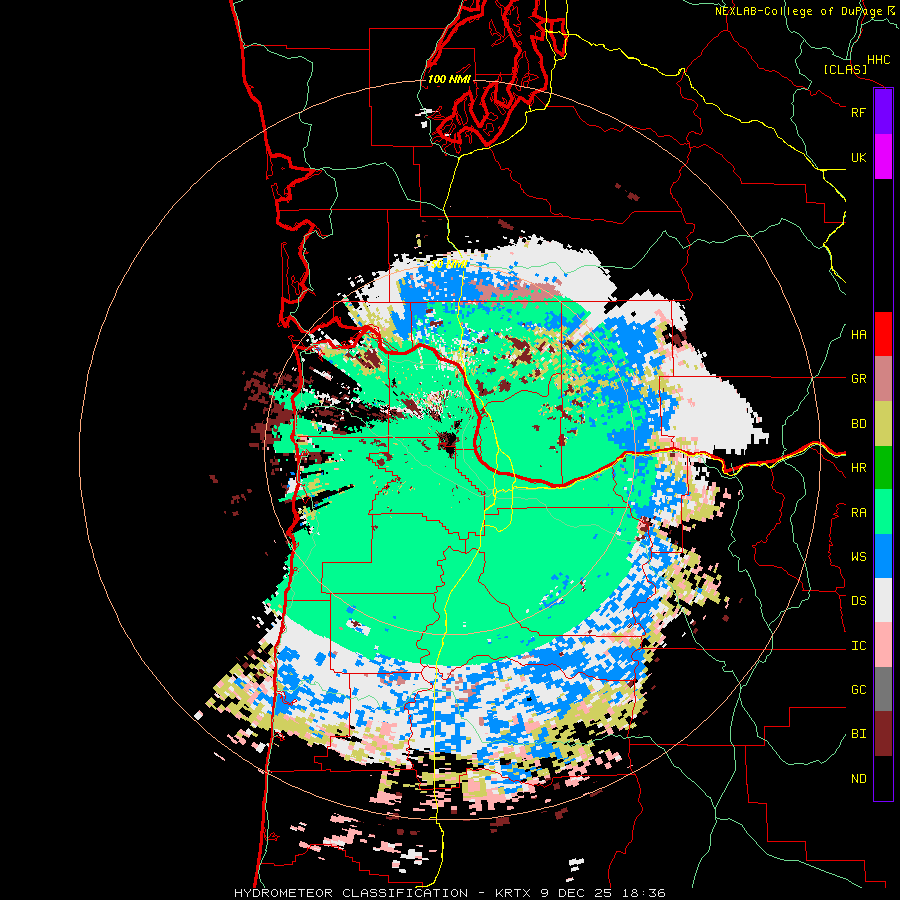
Task: Click the "GC" legend label
Action: click(x=858, y=690)
